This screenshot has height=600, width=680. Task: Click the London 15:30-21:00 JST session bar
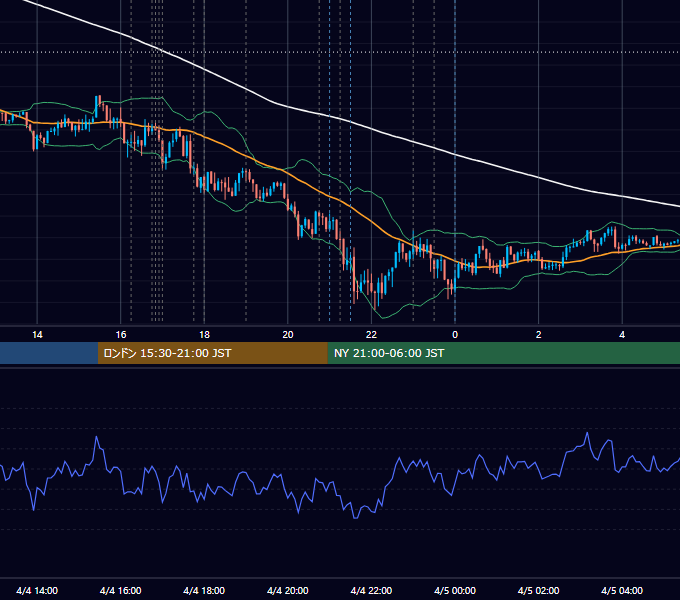click(x=212, y=353)
